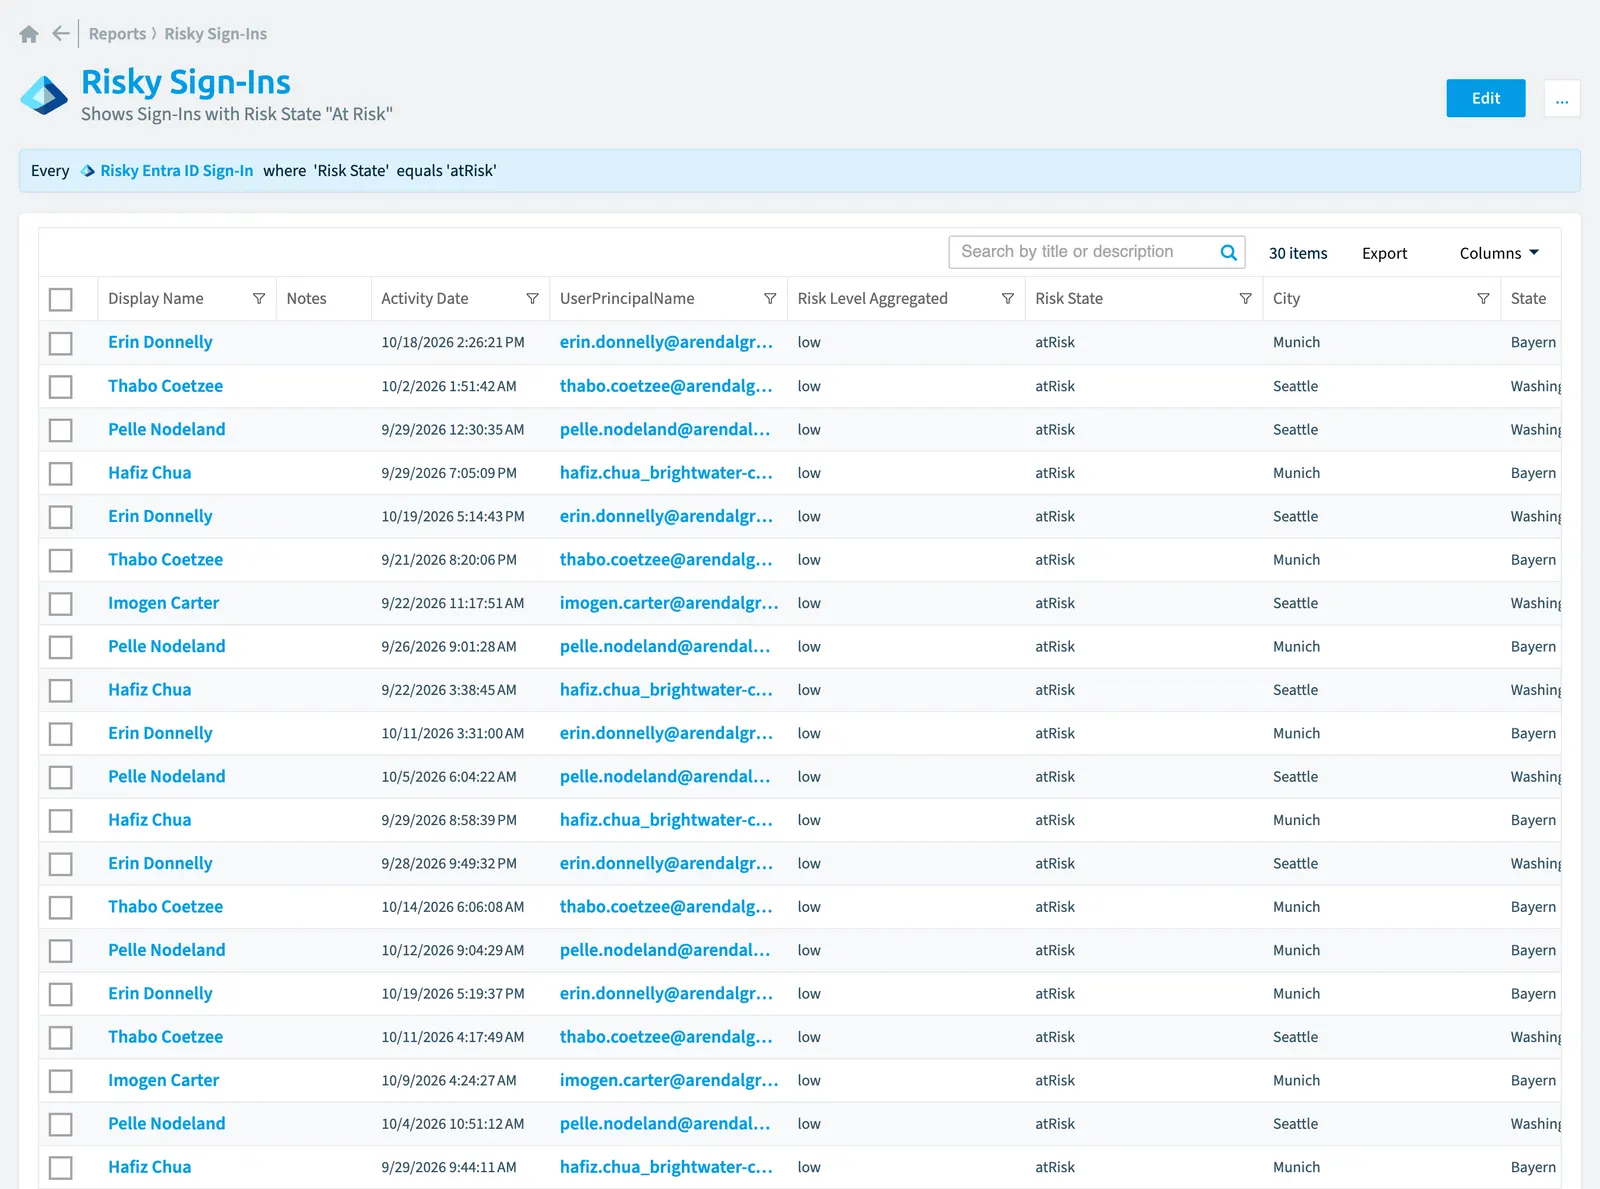Image resolution: width=1600 pixels, height=1189 pixels.
Task: Select the Pelle Nodeland 9/29/2026 row checkbox
Action: [x=61, y=430]
